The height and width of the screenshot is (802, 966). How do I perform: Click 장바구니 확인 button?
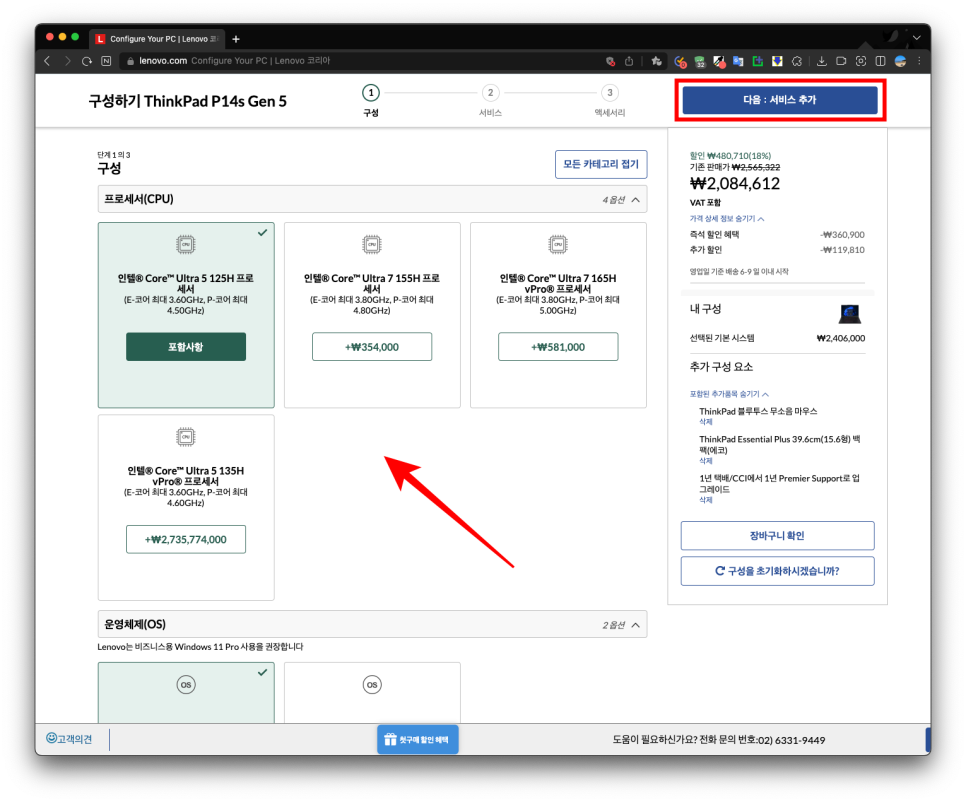tap(777, 536)
